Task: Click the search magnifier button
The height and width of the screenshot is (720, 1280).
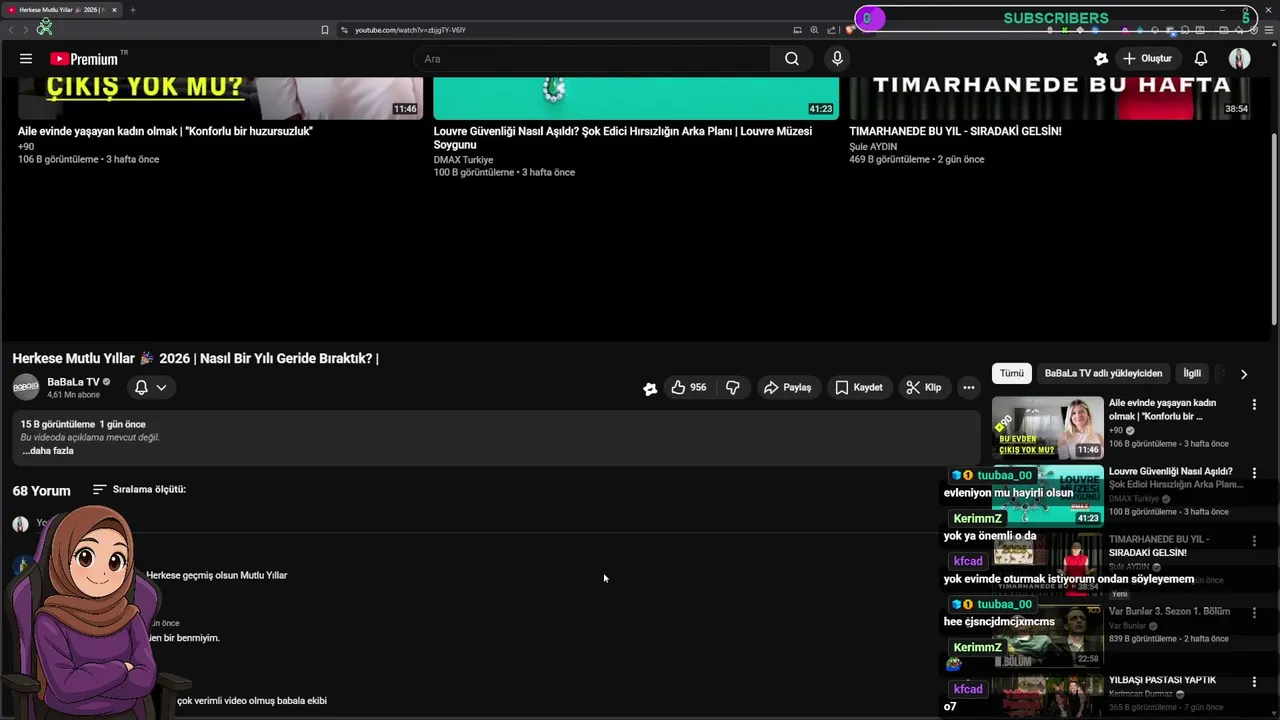Action: click(x=791, y=59)
